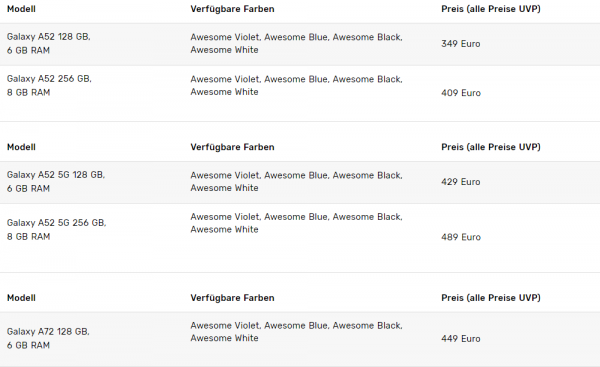Viewport: 600px width, 367px height.
Task: Click the 489 Euro price
Action: (461, 237)
